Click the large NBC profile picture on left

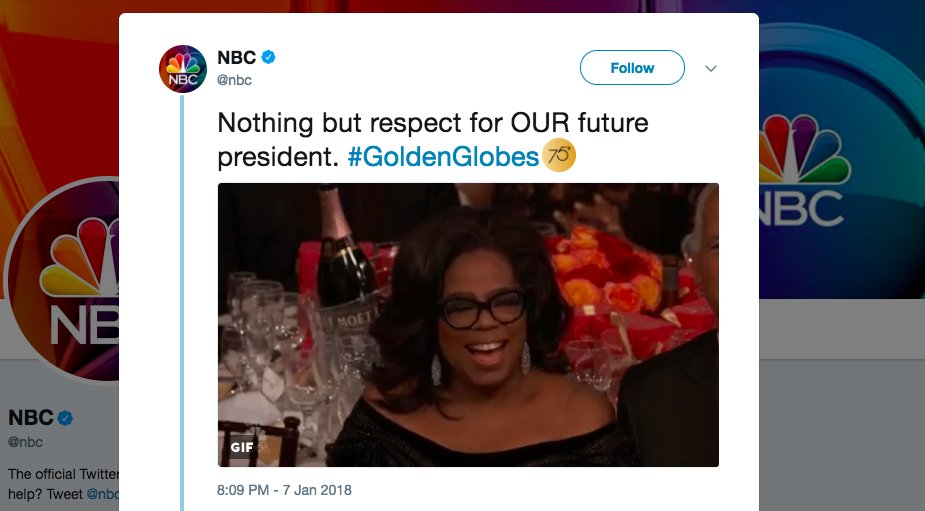[x=62, y=279]
